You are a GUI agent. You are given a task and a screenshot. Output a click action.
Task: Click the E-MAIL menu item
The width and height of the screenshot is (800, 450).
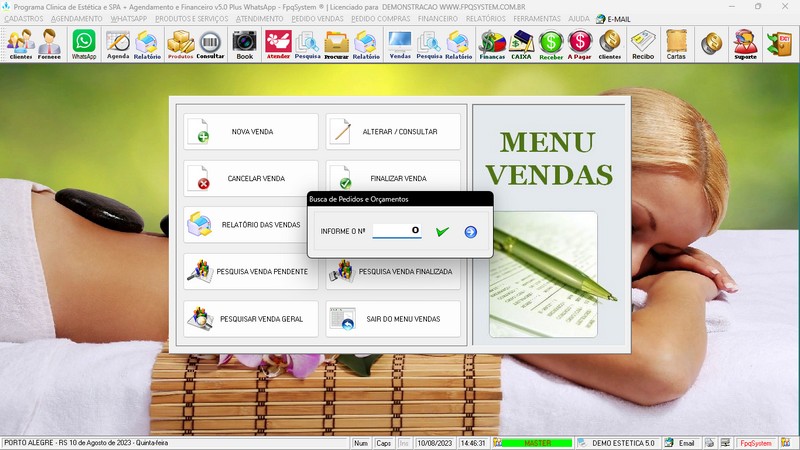614,19
